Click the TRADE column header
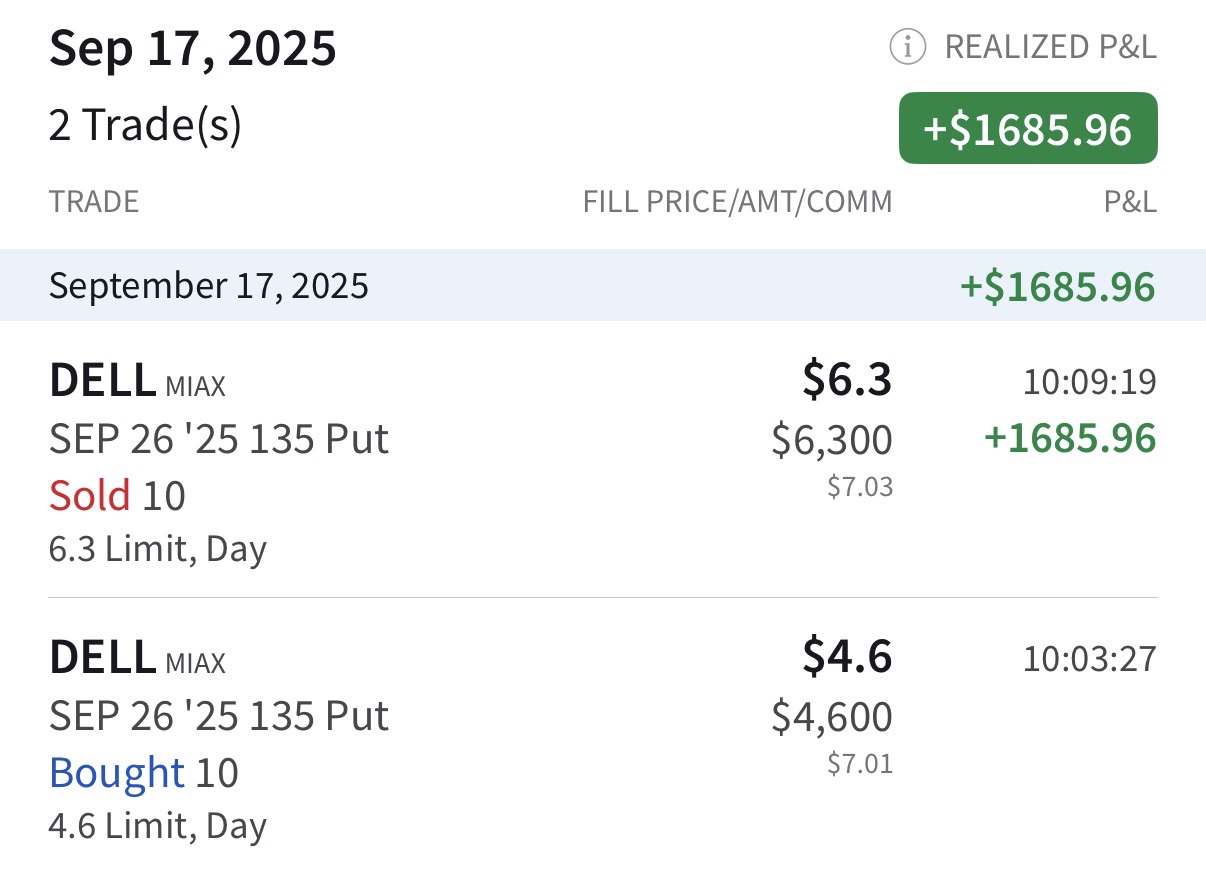Viewport: 1206px width, 879px height. point(94,202)
